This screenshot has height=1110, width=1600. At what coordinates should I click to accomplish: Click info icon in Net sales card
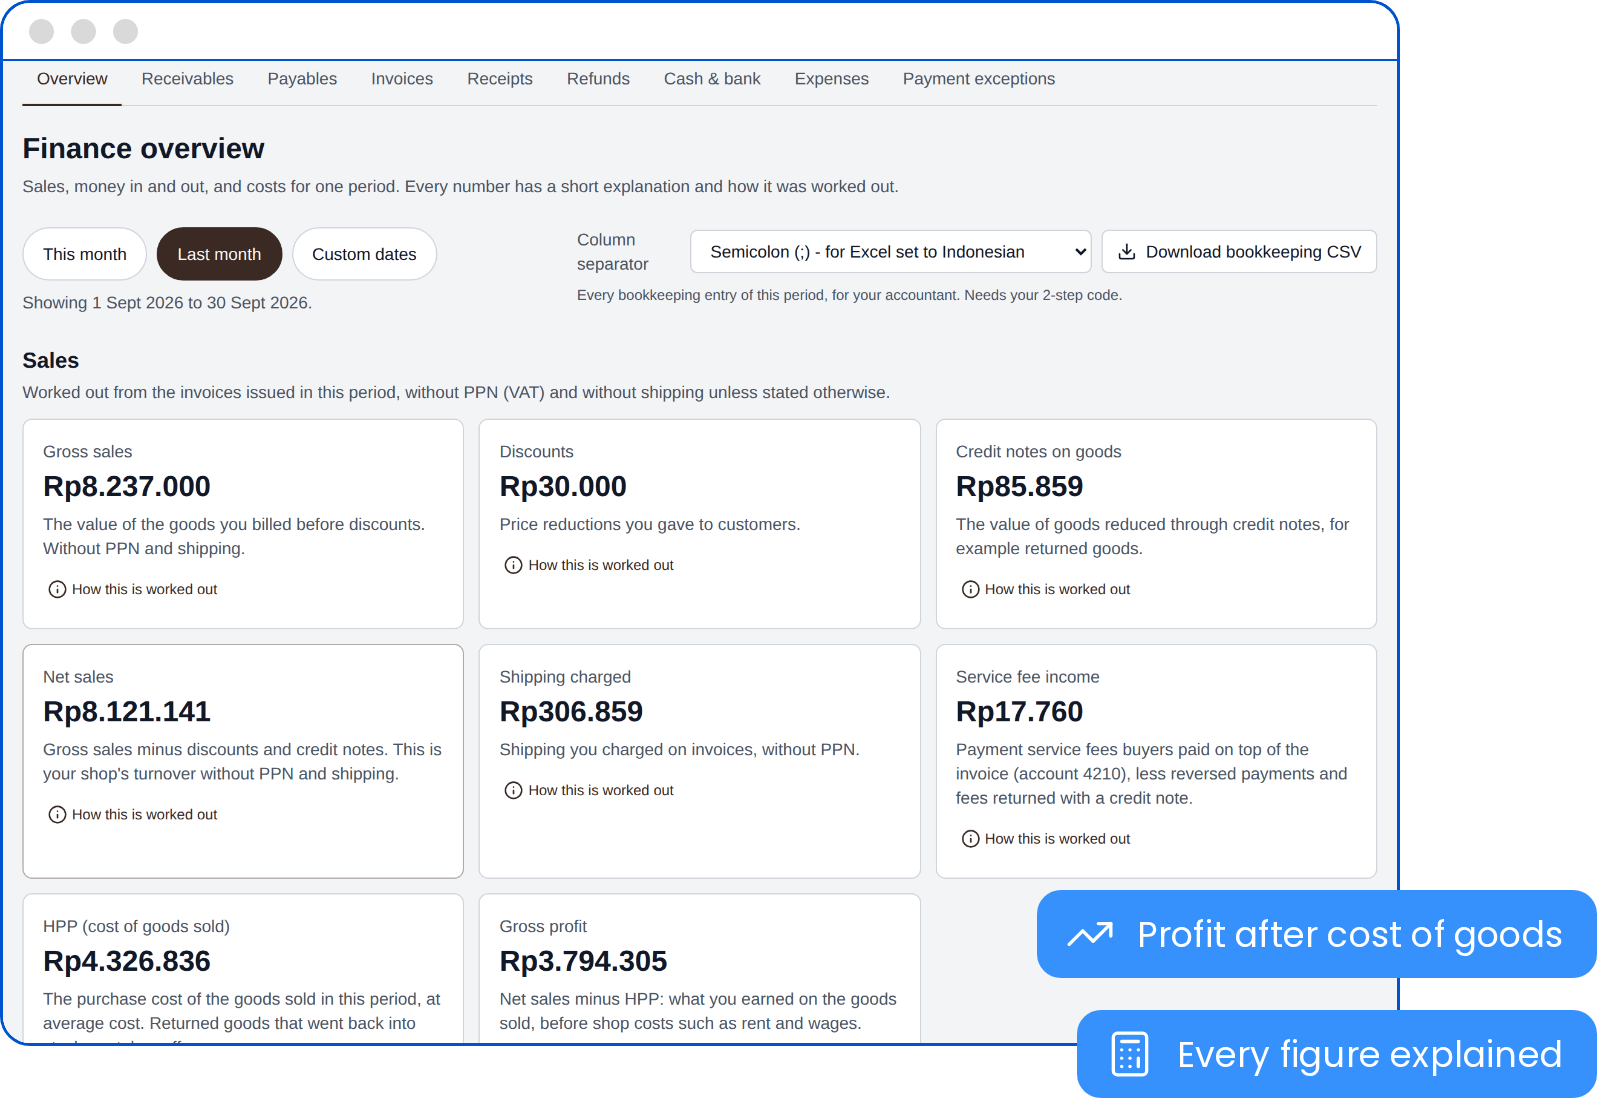click(x=57, y=815)
